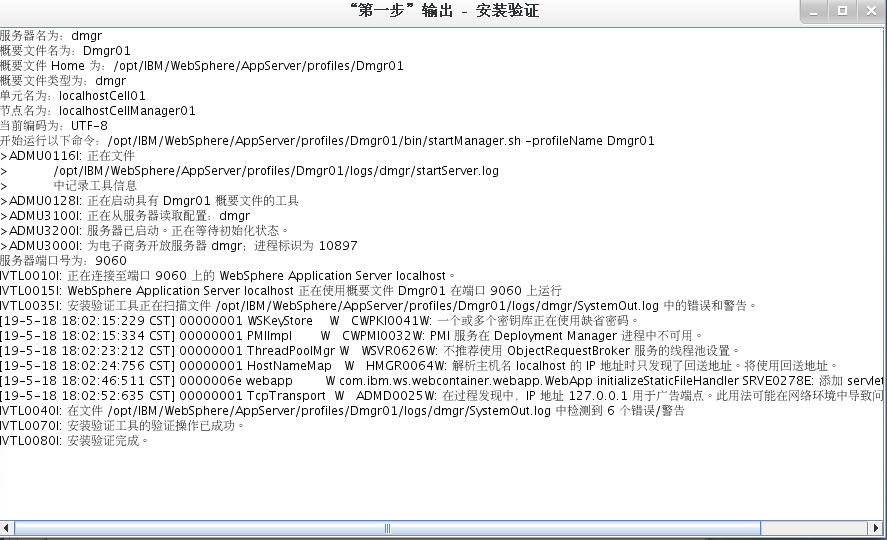Click the TcpTransport ADMD0025W warning line
Viewport: 887px width, 540px height.
click(441, 395)
